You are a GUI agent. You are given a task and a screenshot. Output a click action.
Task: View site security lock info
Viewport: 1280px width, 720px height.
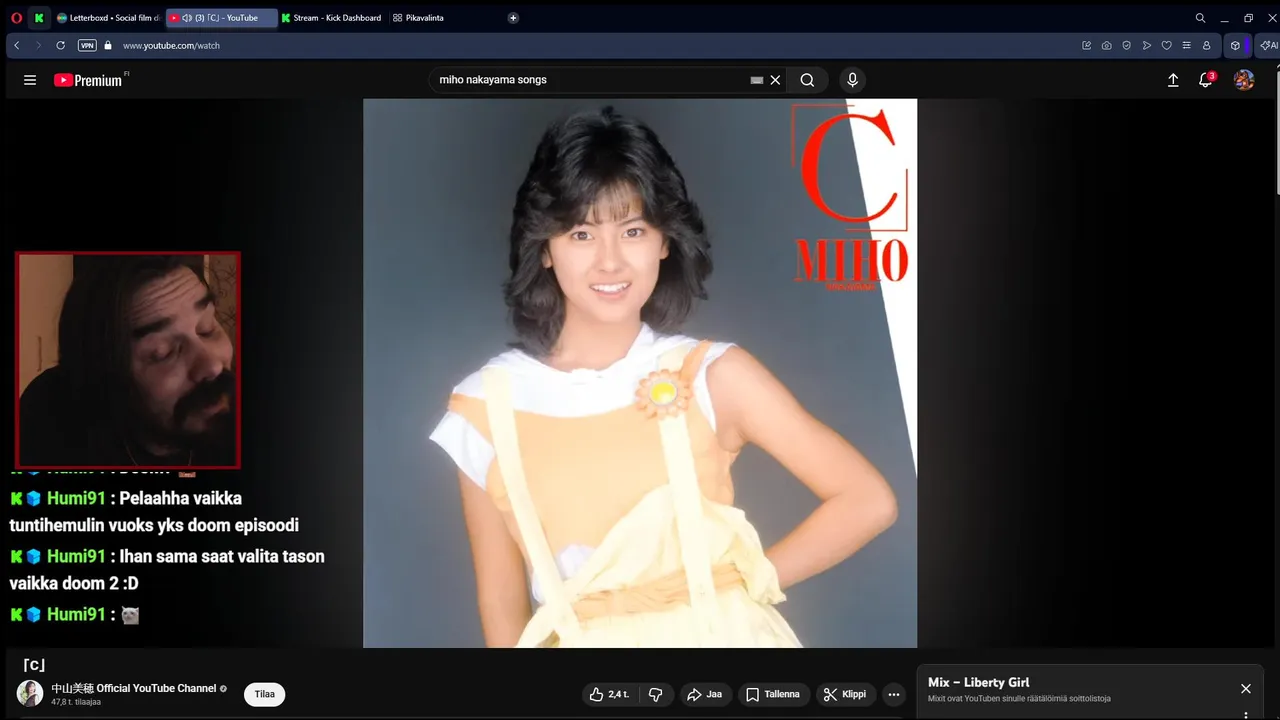108,45
